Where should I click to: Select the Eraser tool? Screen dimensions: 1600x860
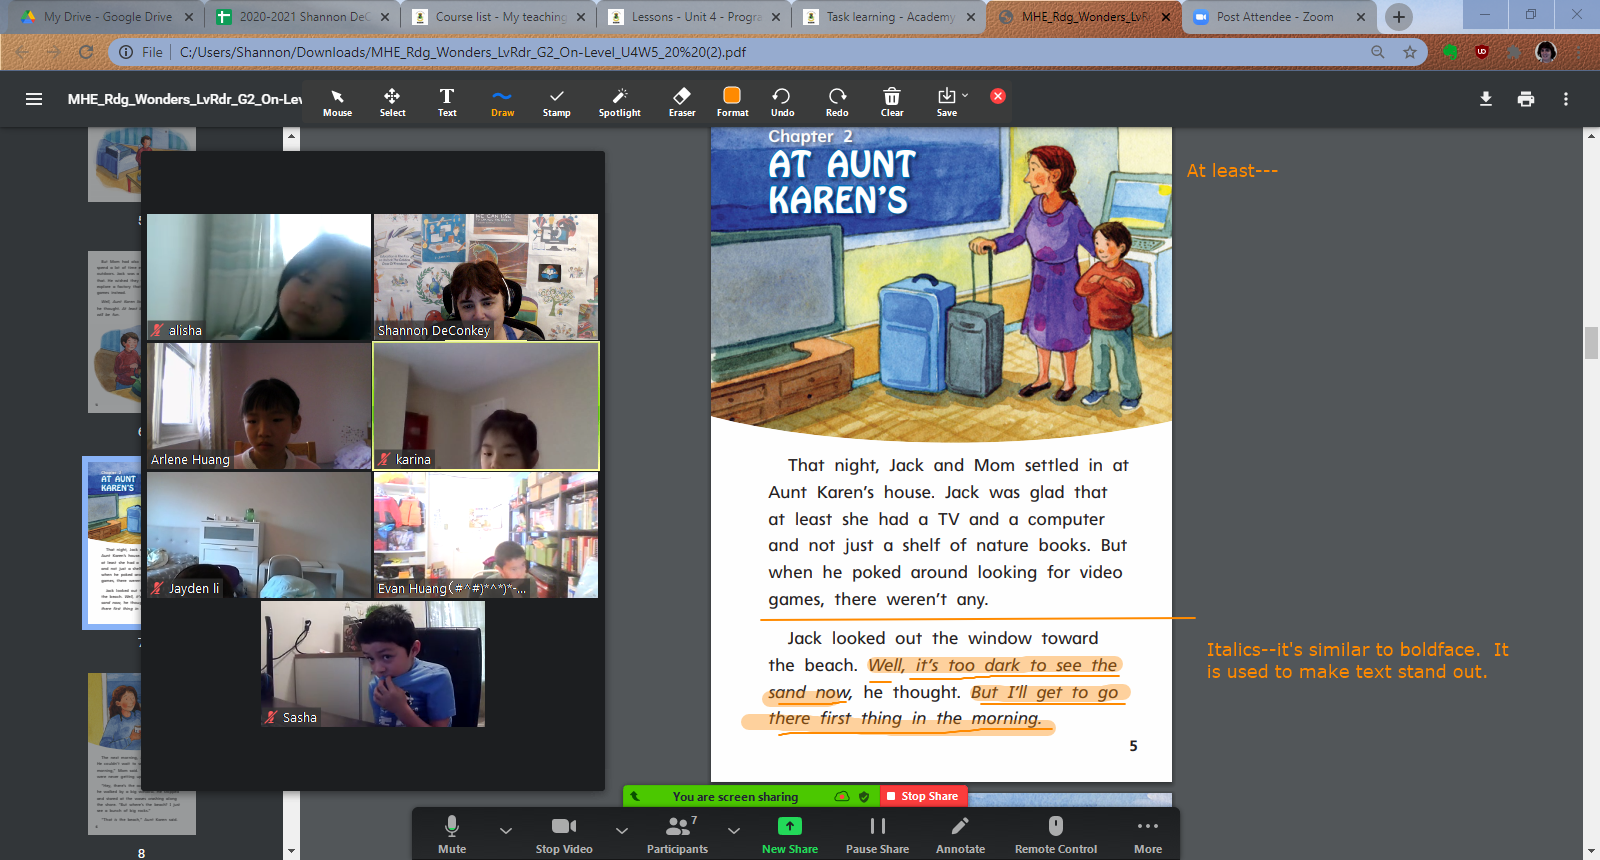click(x=682, y=102)
